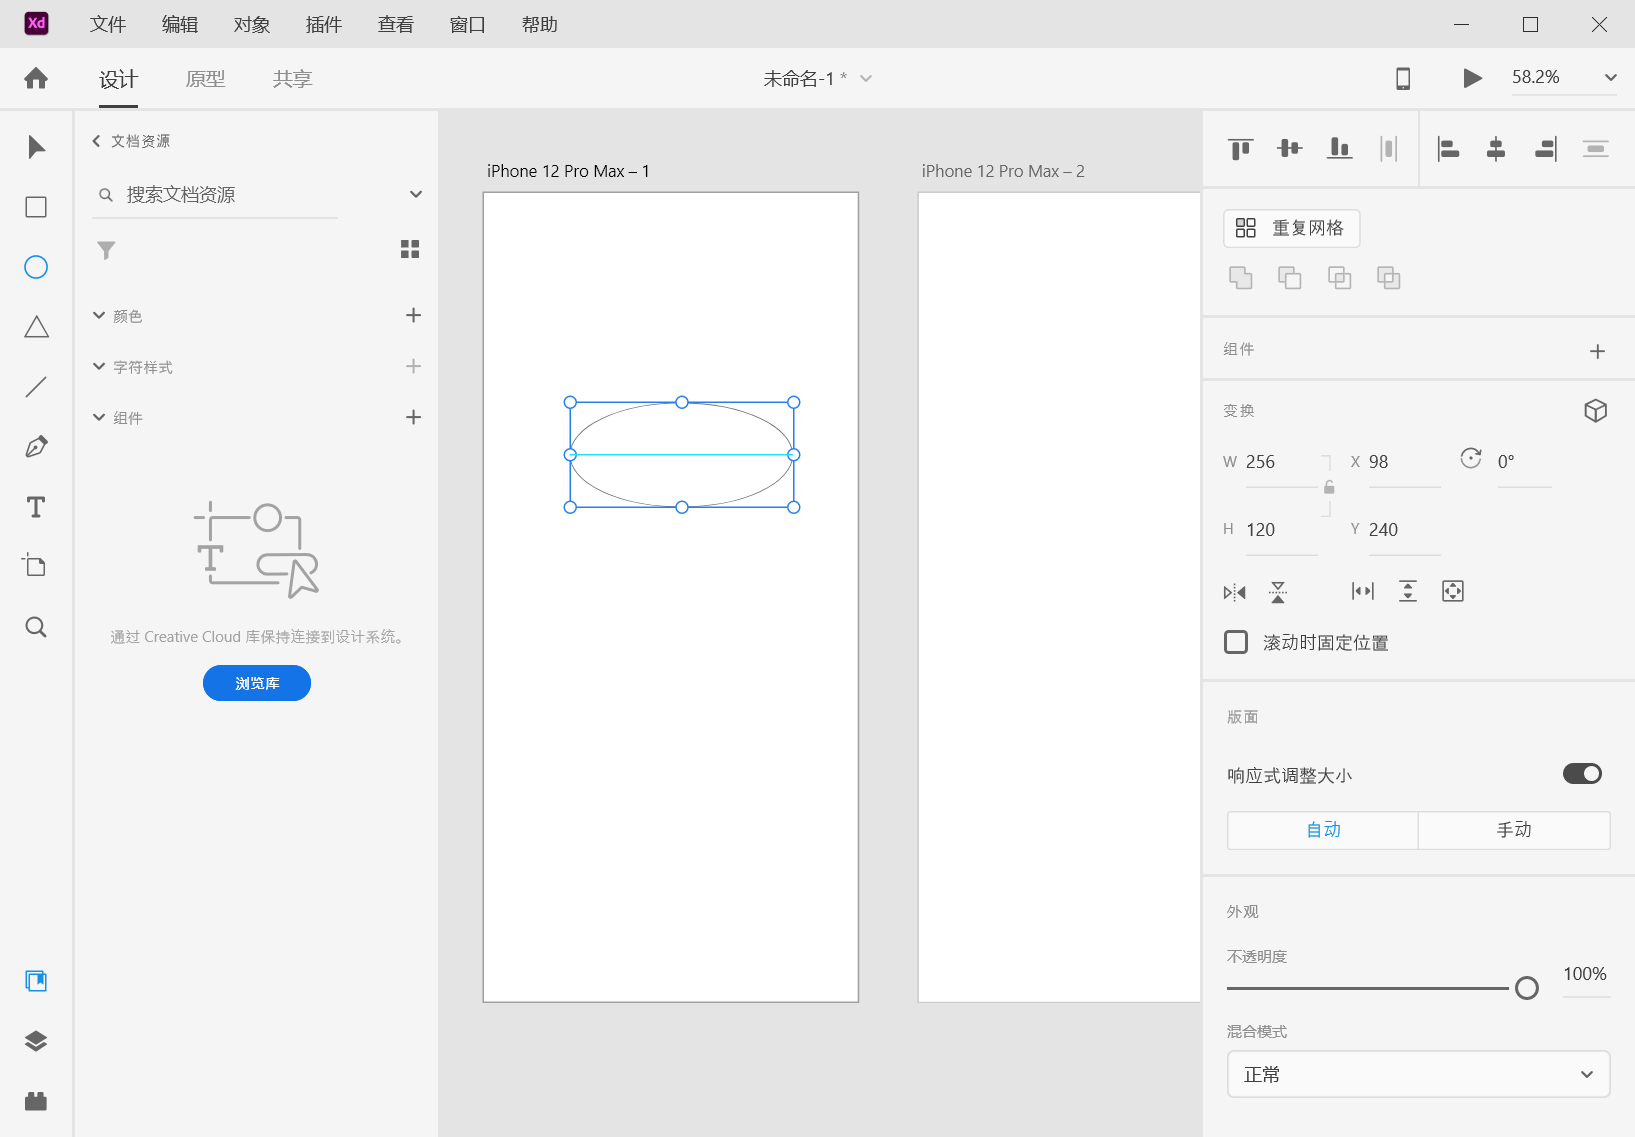Select the Artboard tool
Screen dimensions: 1635x1137
click(x=35, y=566)
